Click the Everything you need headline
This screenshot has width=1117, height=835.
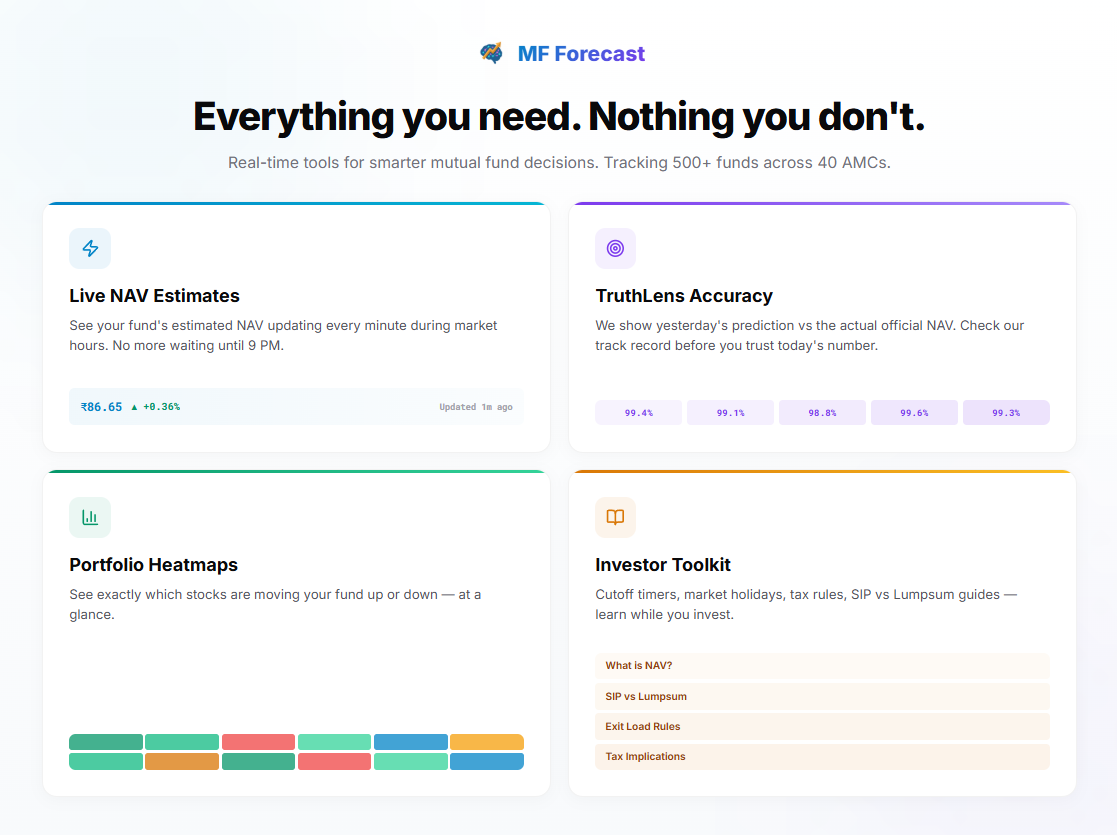[x=558, y=117]
